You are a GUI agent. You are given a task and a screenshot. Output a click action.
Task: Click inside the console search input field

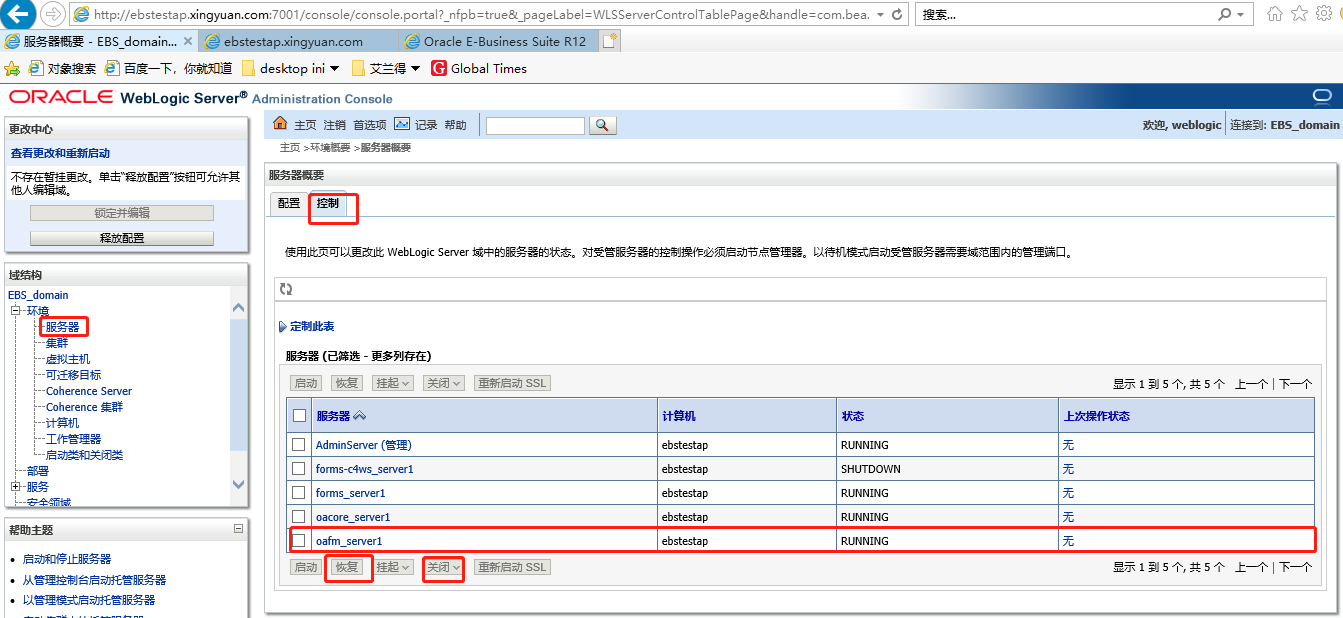[534, 126]
